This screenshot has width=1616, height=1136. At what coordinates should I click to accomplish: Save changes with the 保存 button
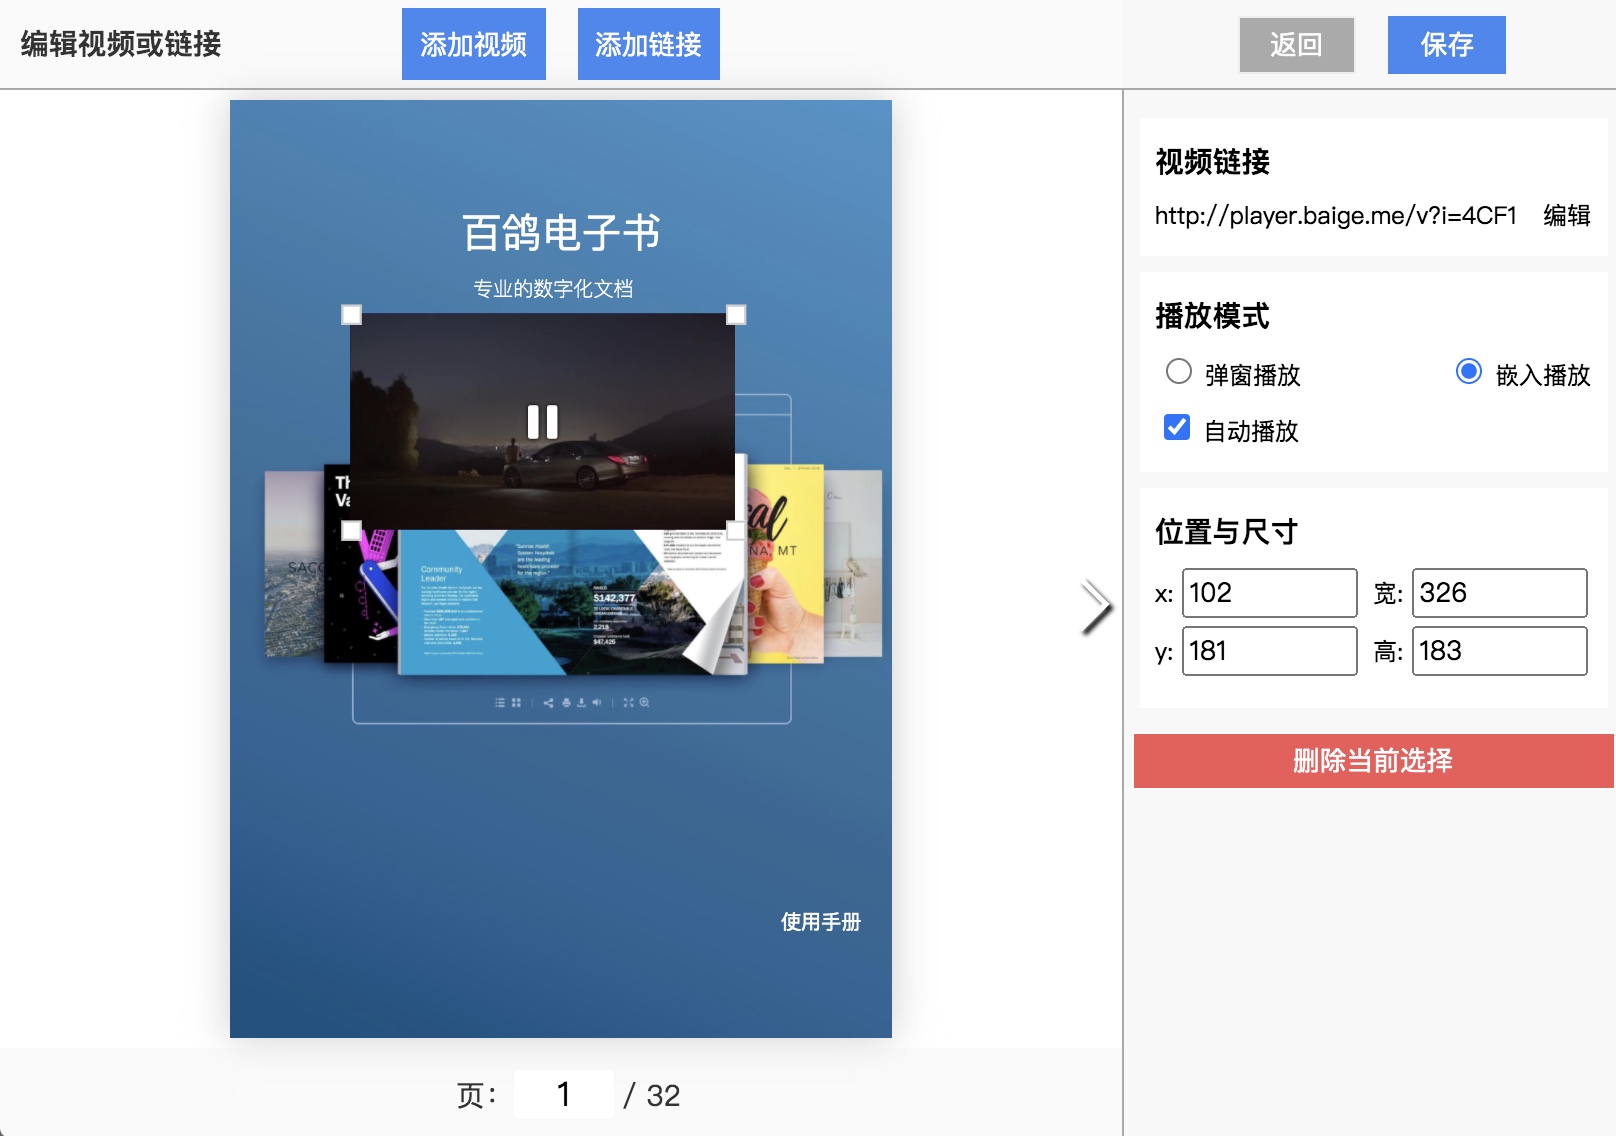[x=1446, y=45]
